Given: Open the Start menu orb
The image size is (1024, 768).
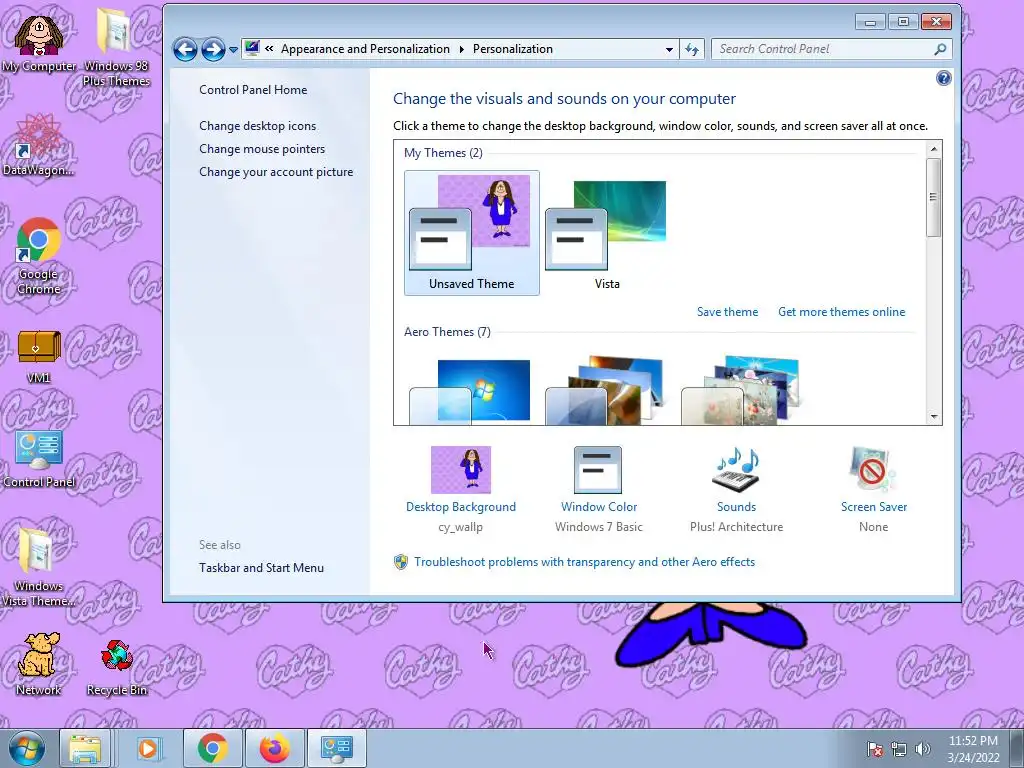Looking at the screenshot, I should [26, 748].
